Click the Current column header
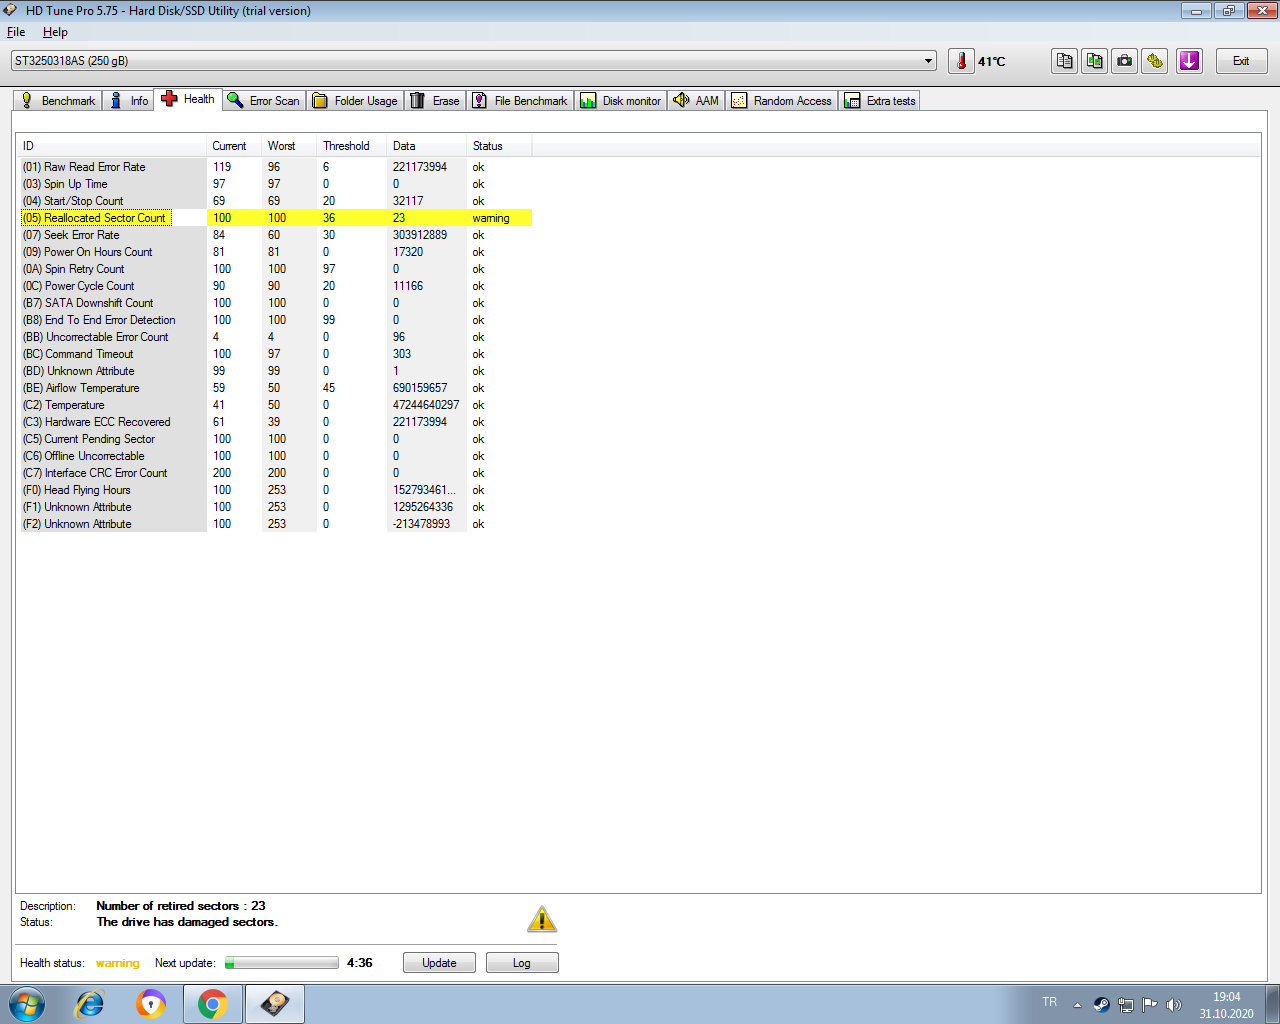Screen dimensions: 1280x1024 click(234, 146)
